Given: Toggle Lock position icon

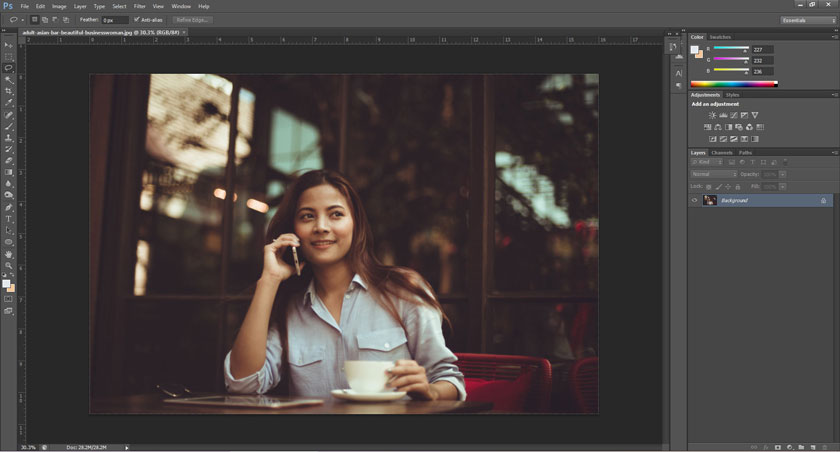Looking at the screenshot, I should click(728, 187).
